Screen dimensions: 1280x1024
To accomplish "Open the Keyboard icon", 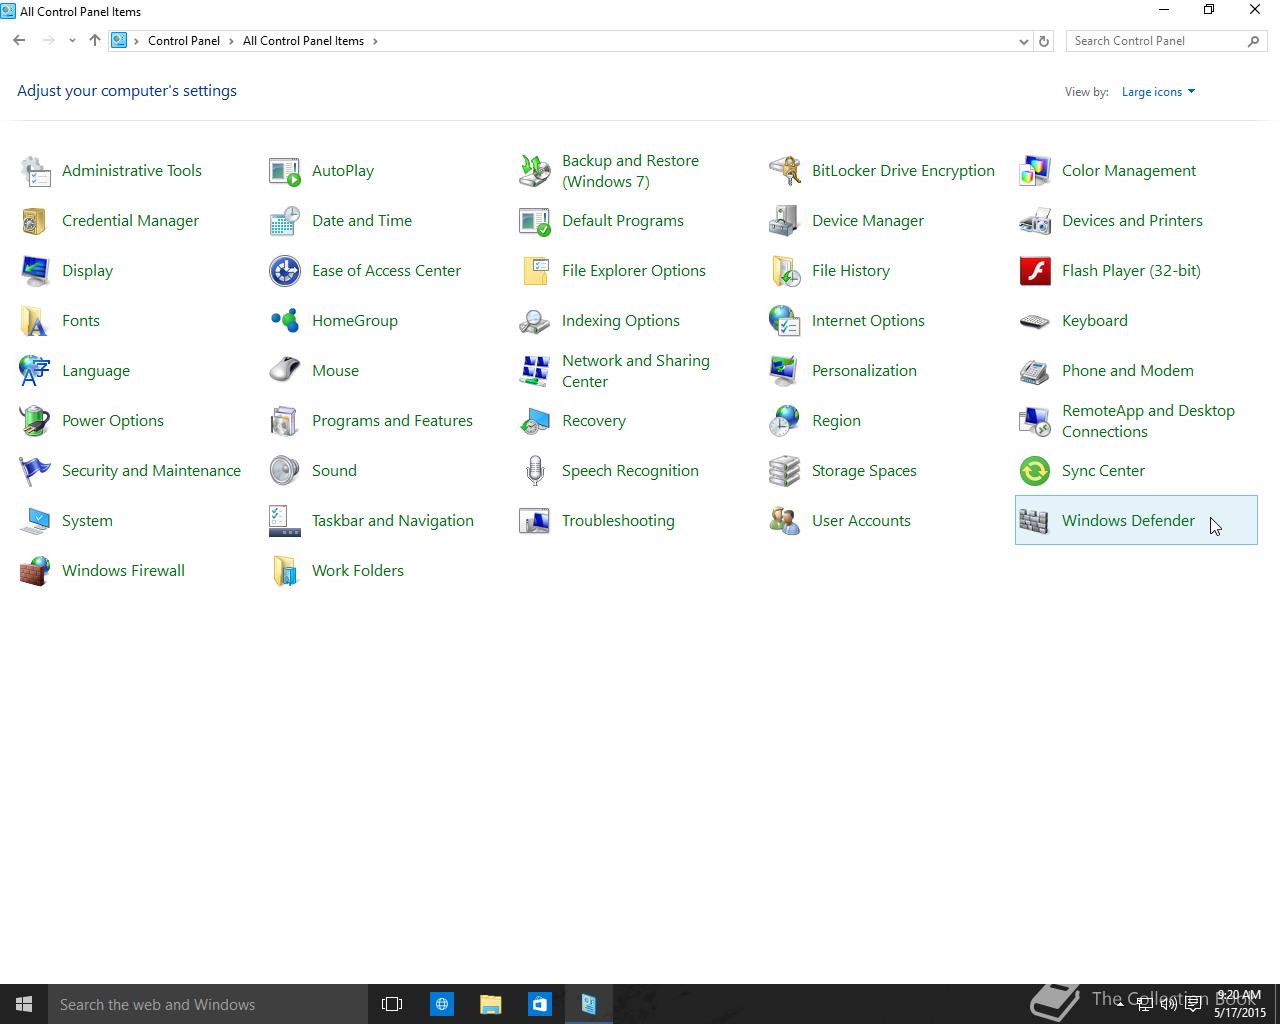I will (x=1035, y=321).
